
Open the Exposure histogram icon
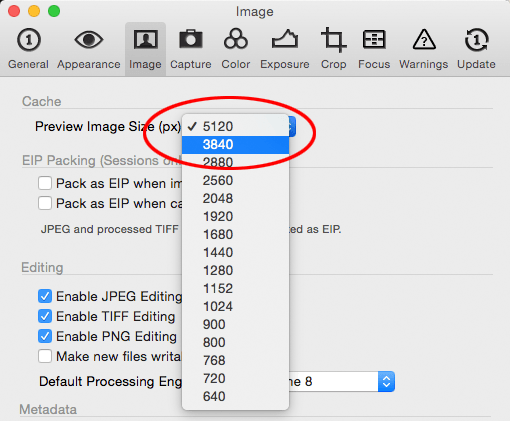[285, 40]
